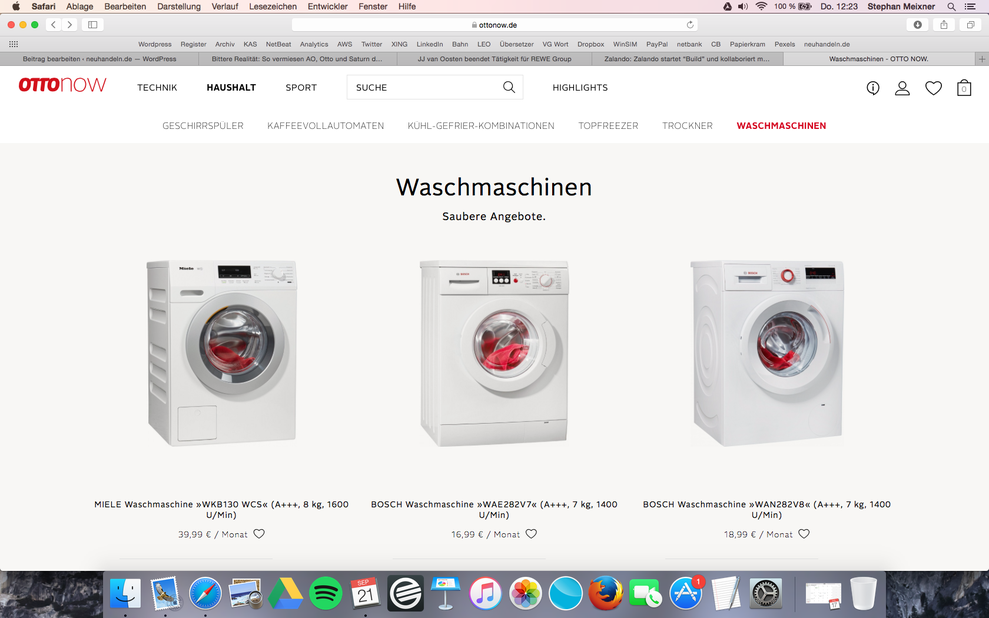Toggle heart next to 18,99 € price
Screen dimensions: 989x618
pos(804,533)
